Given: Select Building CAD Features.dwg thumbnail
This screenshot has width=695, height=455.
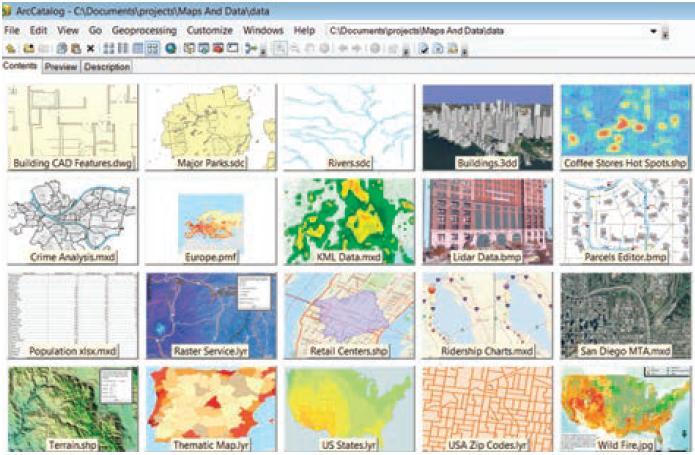Looking at the screenshot, I should [x=73, y=128].
